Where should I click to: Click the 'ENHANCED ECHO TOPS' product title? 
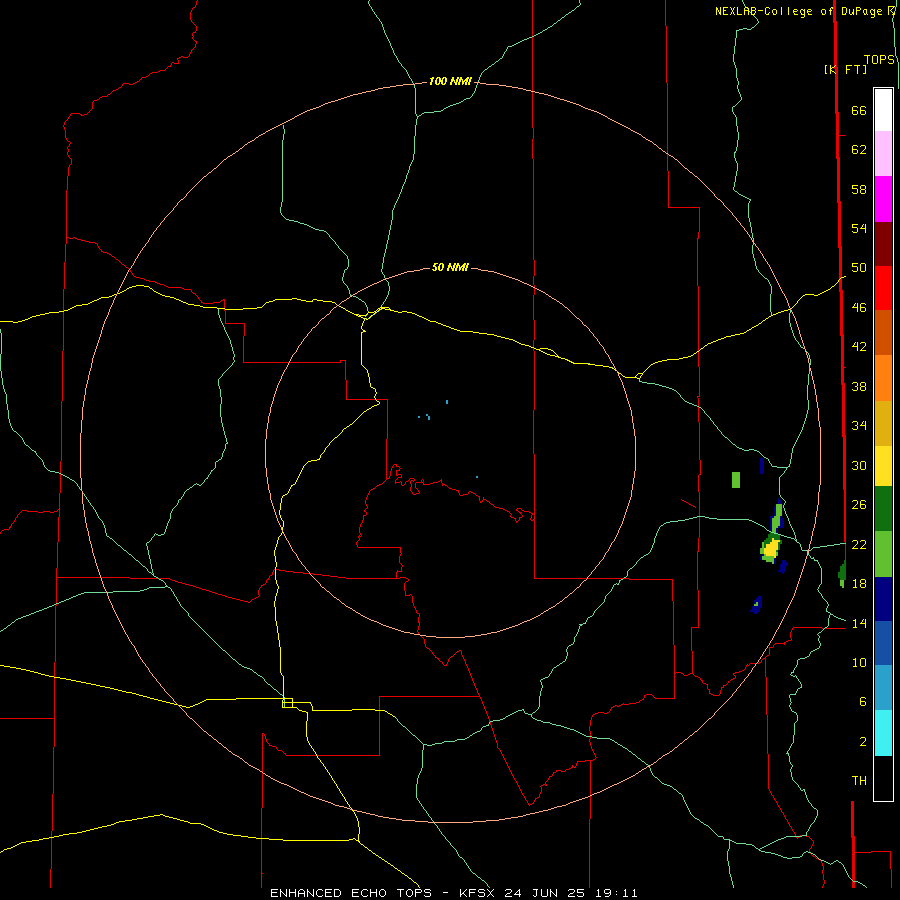coord(351,893)
